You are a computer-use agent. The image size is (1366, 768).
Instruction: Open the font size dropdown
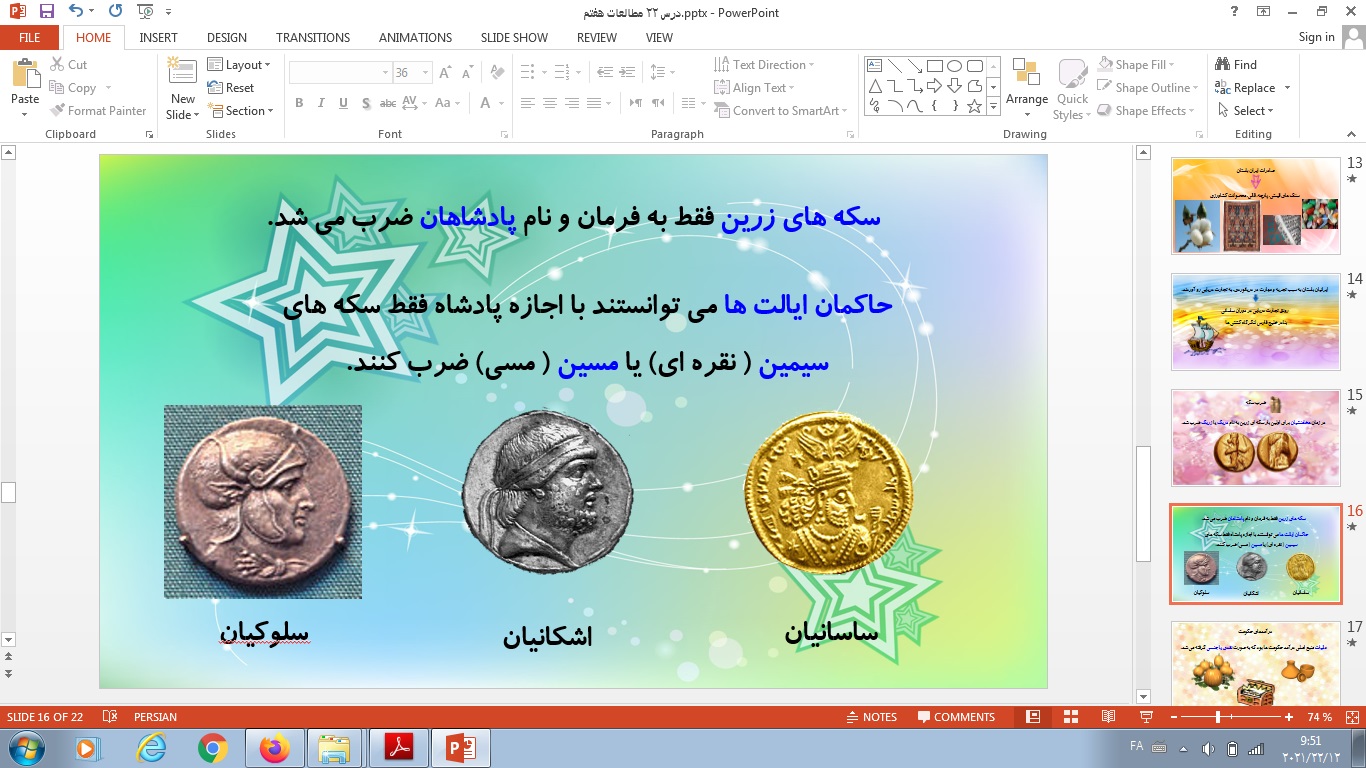click(424, 72)
